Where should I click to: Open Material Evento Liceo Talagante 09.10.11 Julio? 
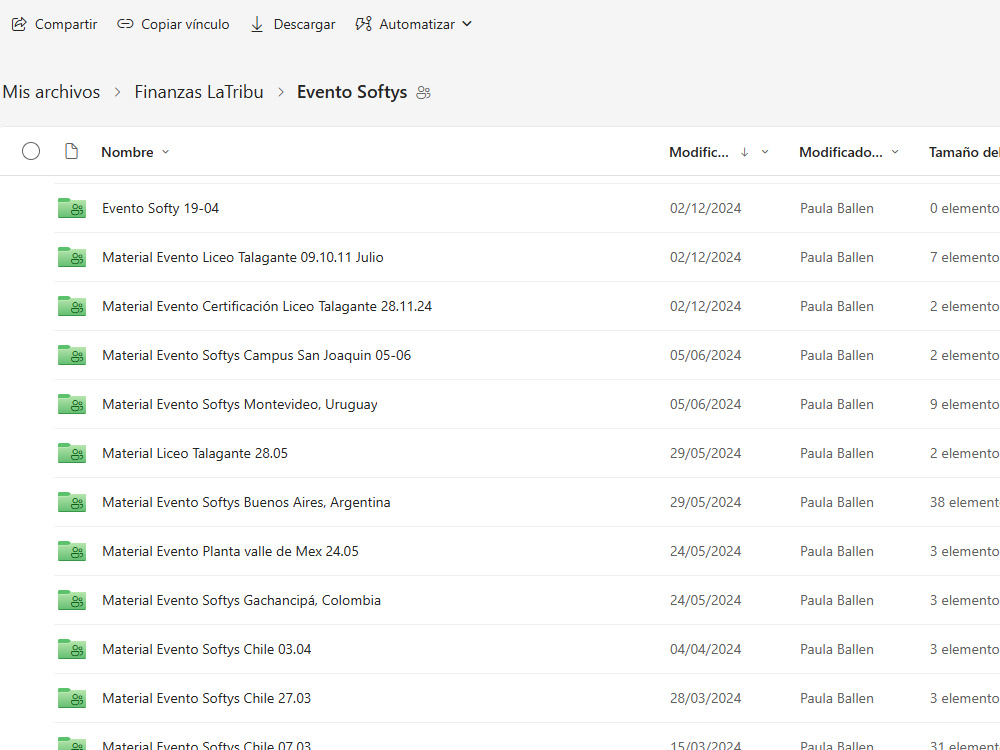(243, 258)
